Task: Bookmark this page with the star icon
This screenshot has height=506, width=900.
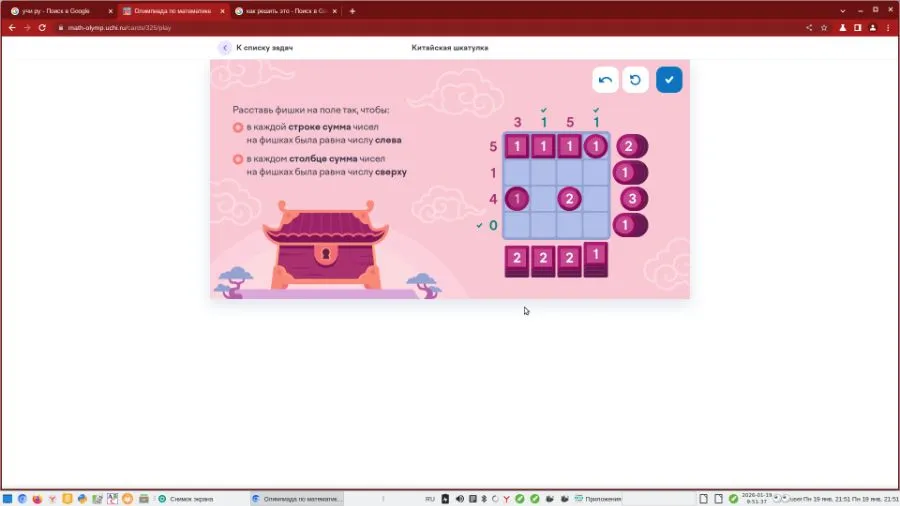Action: (824, 28)
